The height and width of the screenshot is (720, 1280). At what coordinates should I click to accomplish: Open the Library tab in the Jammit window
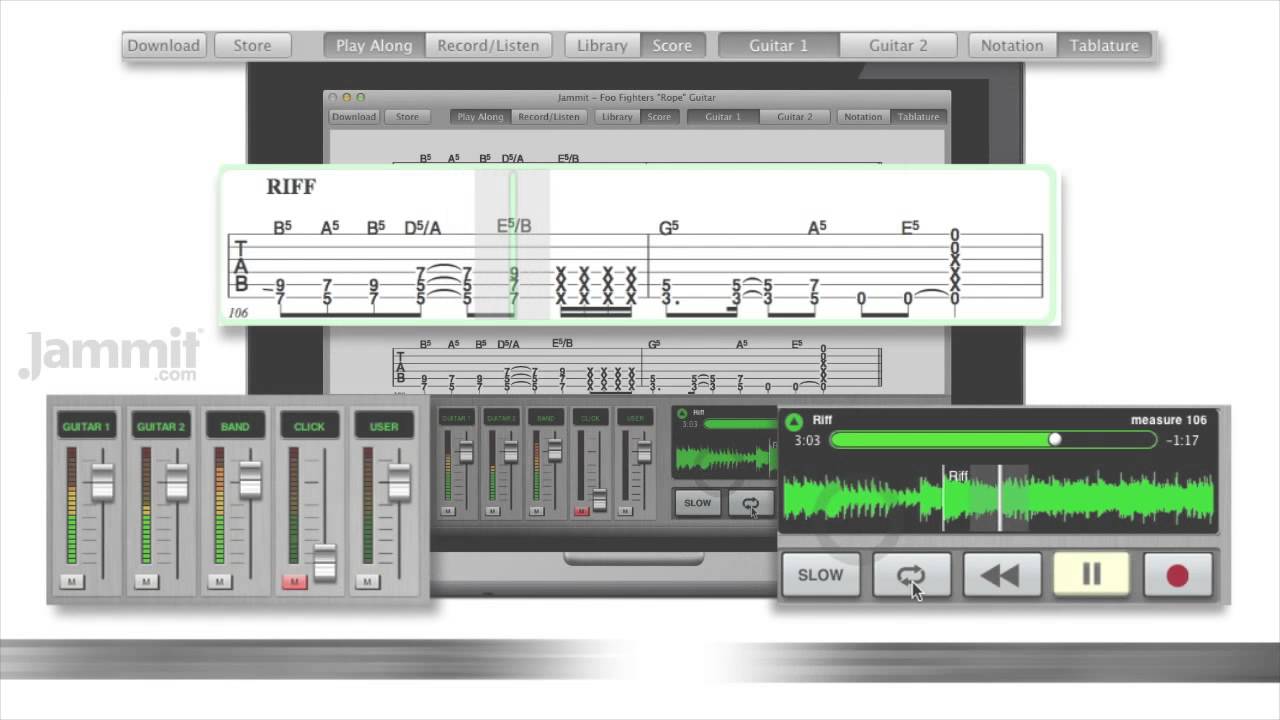617,117
